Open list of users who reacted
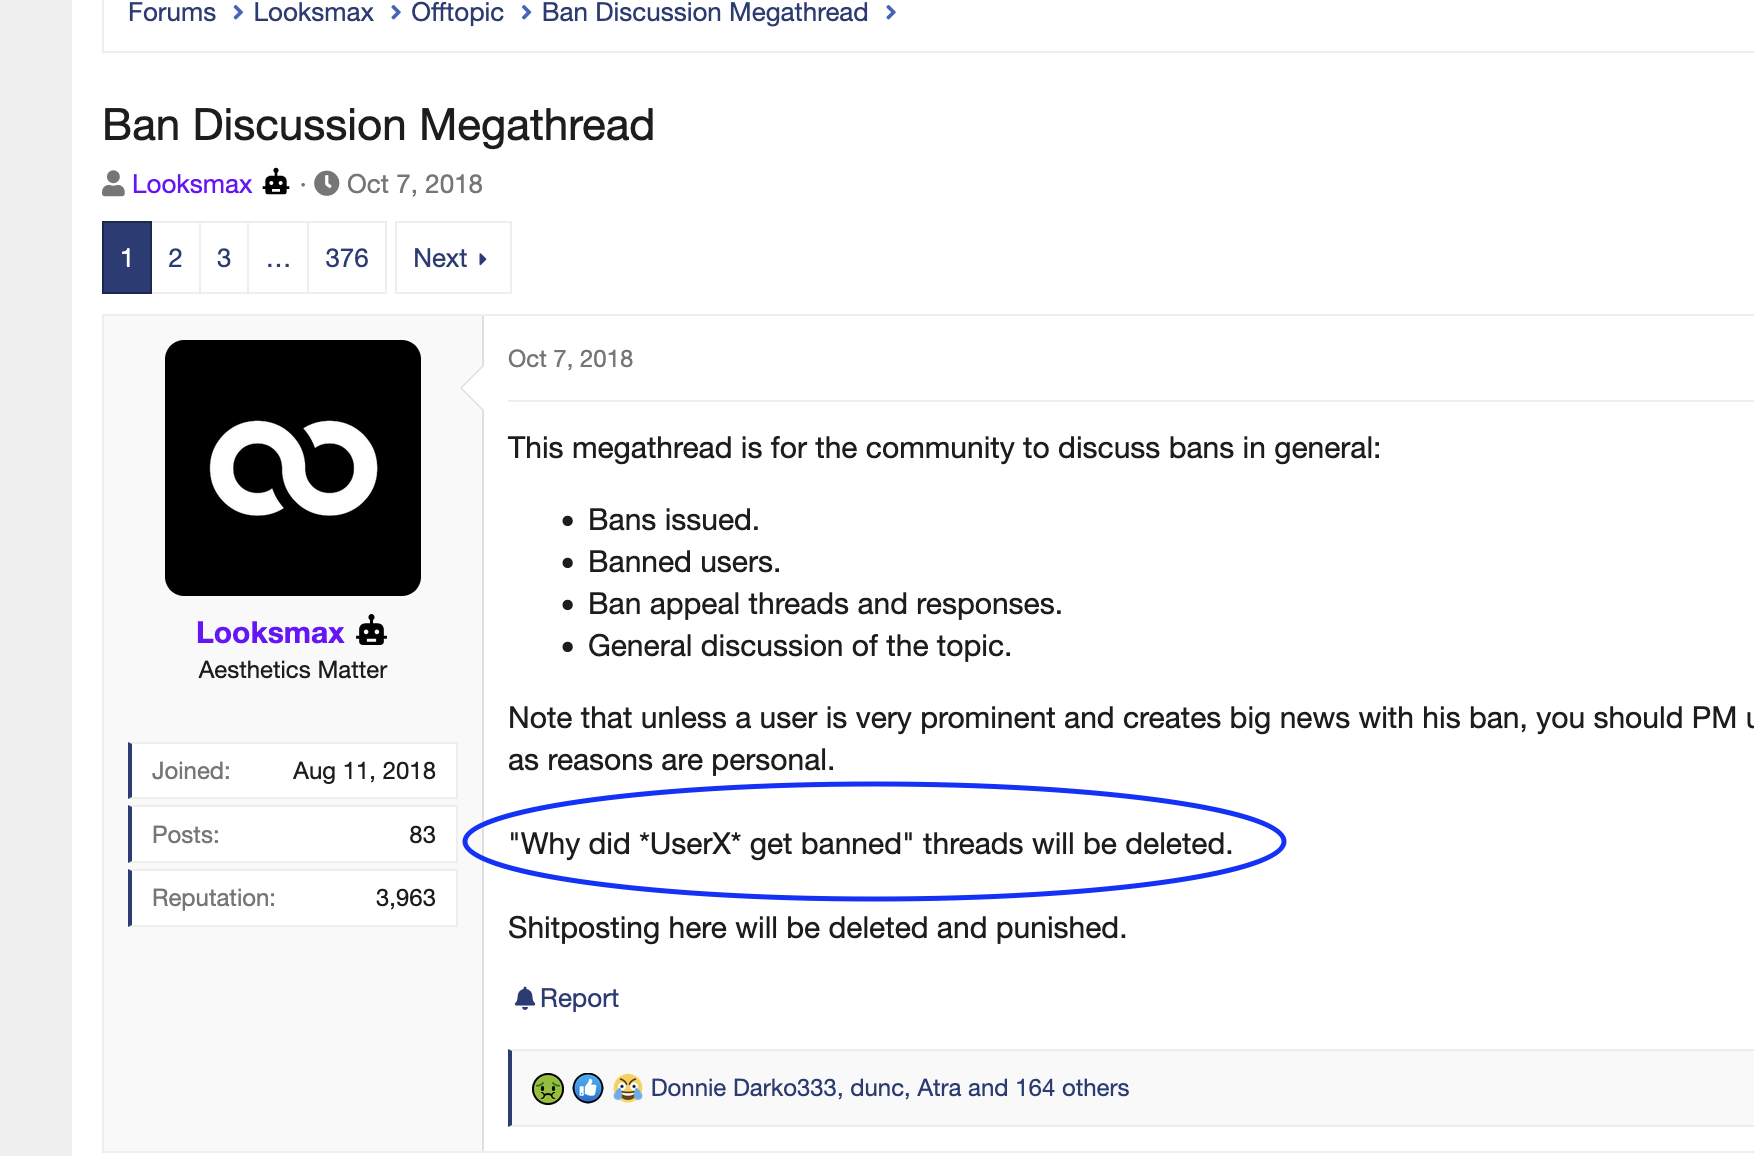 click(x=889, y=1088)
